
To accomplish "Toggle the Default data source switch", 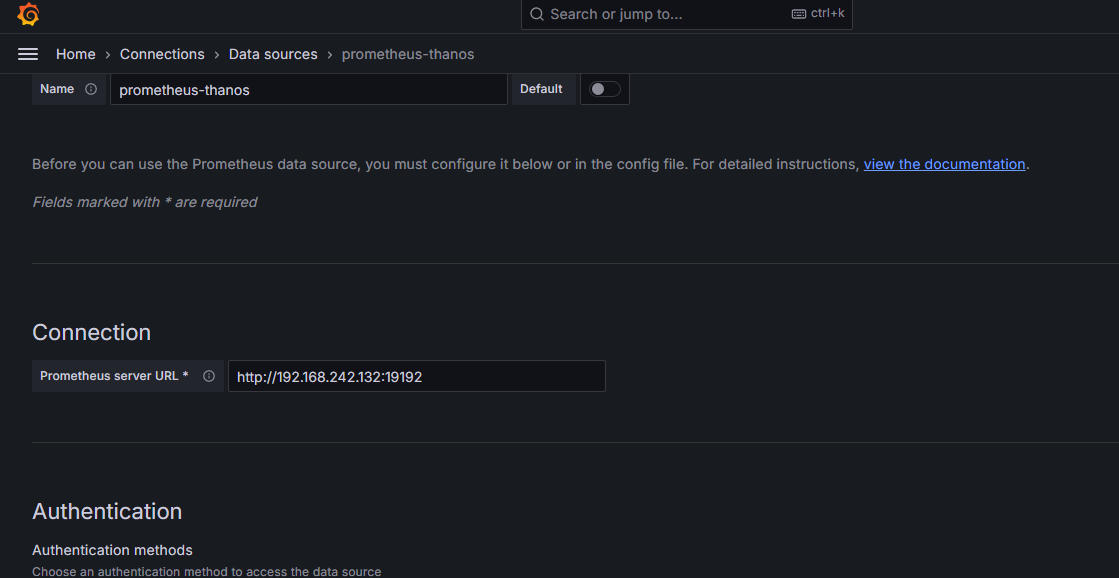I will point(604,89).
